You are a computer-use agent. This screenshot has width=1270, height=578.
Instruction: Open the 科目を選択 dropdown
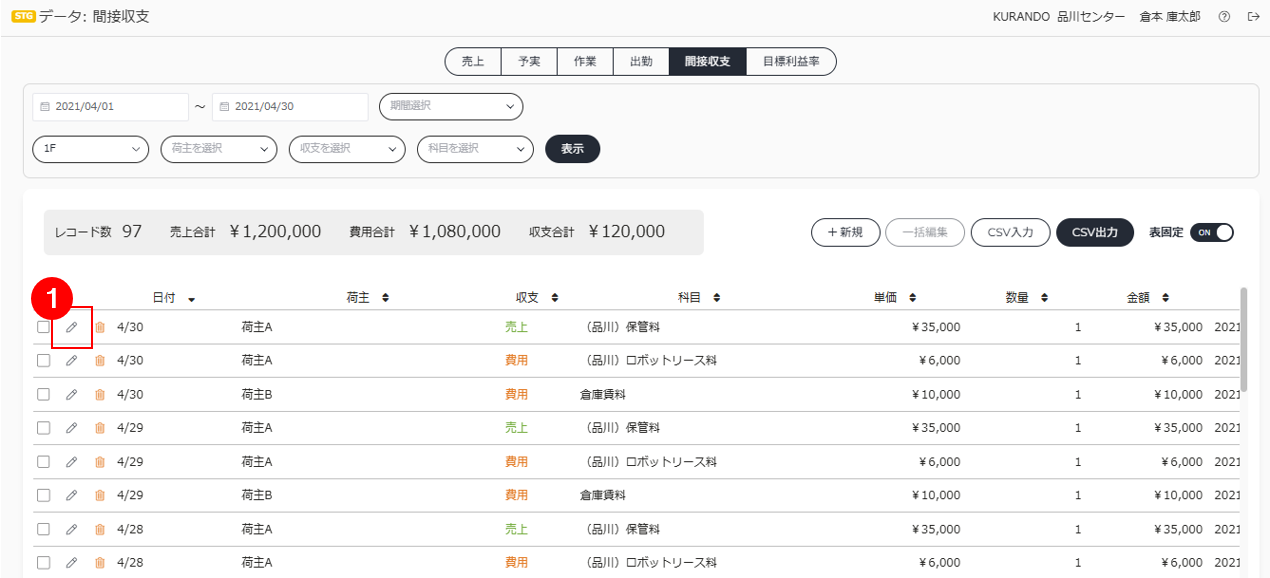pyautogui.click(x=475, y=149)
